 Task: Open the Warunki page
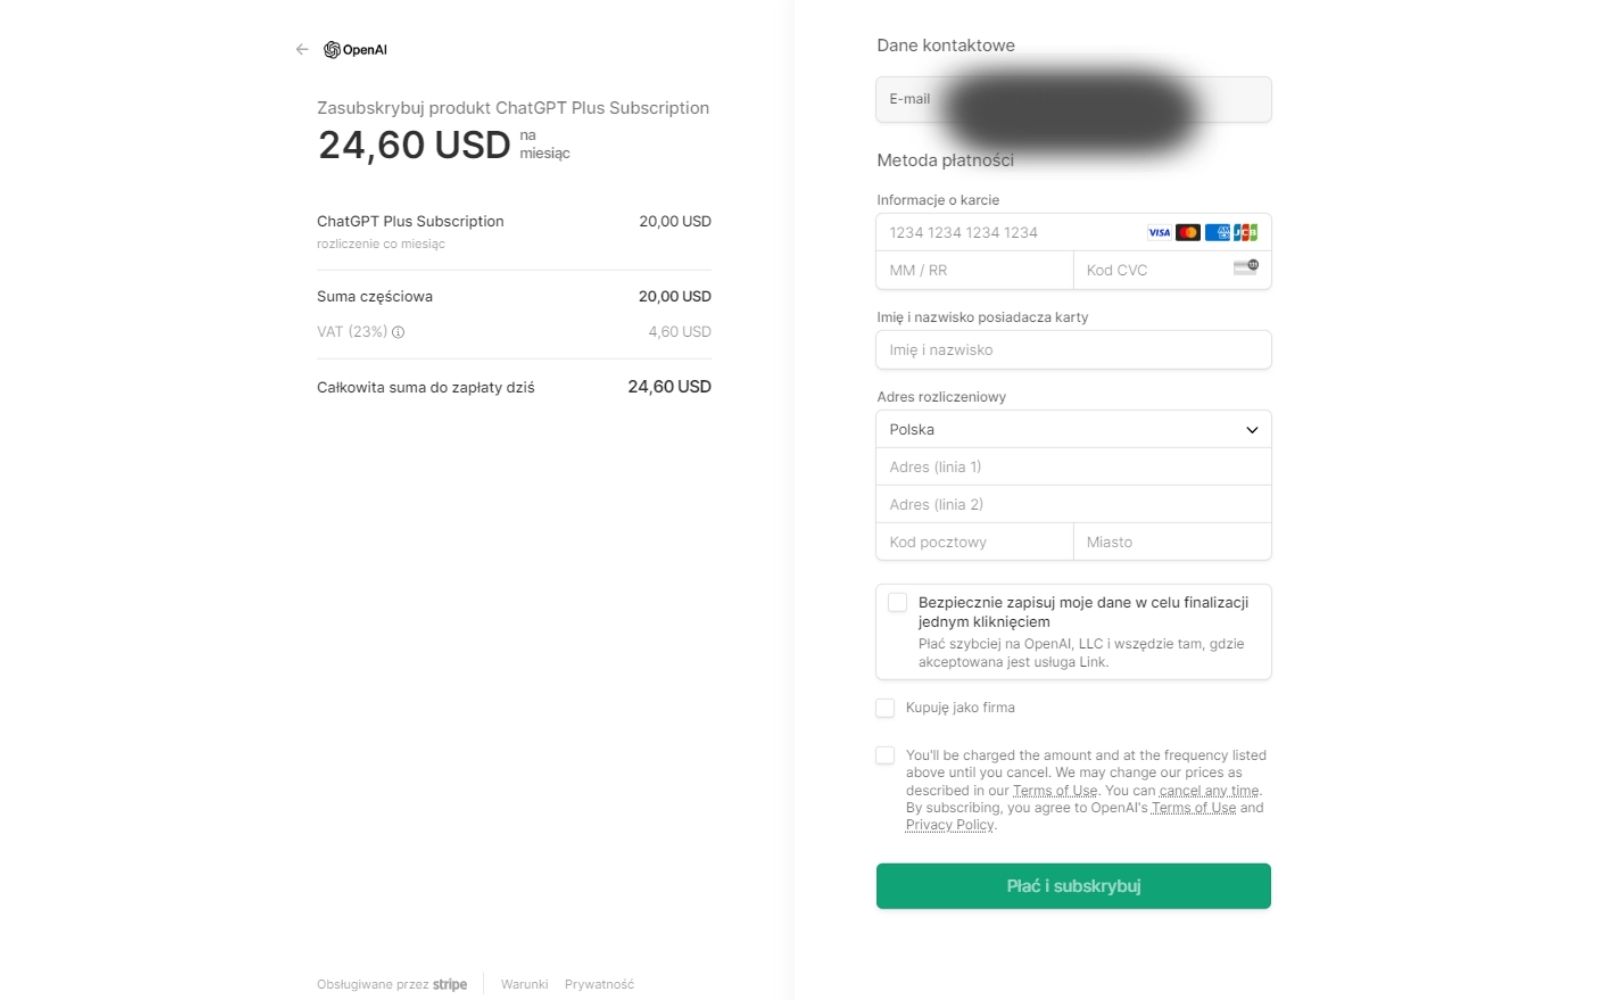click(524, 984)
